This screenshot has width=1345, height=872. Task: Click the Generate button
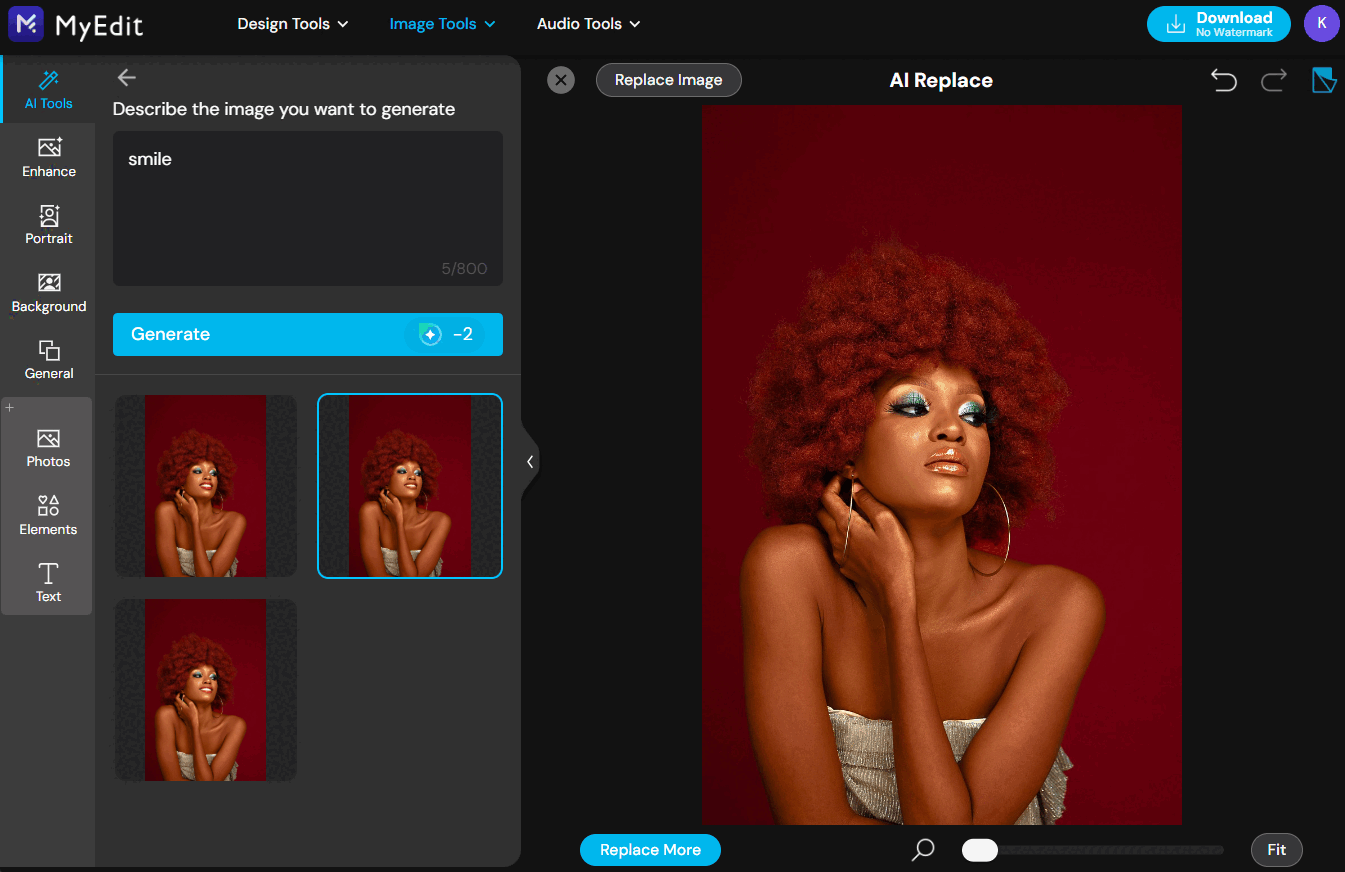tap(307, 334)
